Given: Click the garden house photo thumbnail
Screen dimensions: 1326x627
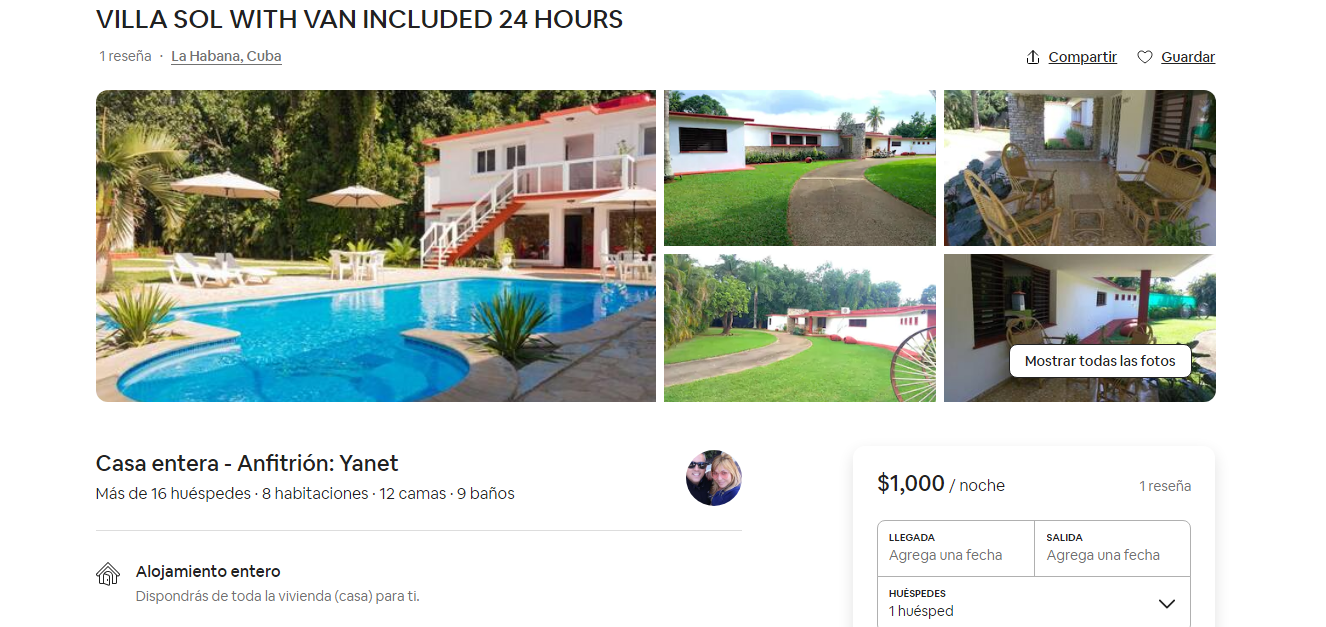Looking at the screenshot, I should tap(799, 328).
